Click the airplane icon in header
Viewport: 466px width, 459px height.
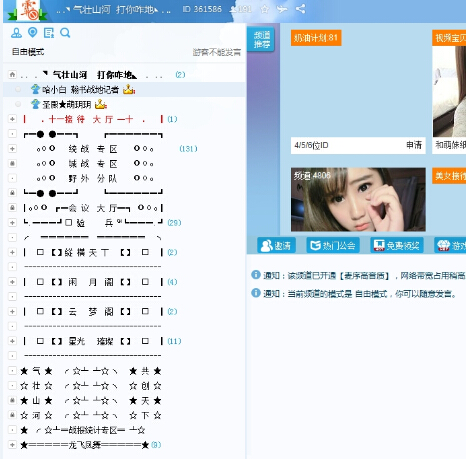pyautogui.click(x=282, y=9)
